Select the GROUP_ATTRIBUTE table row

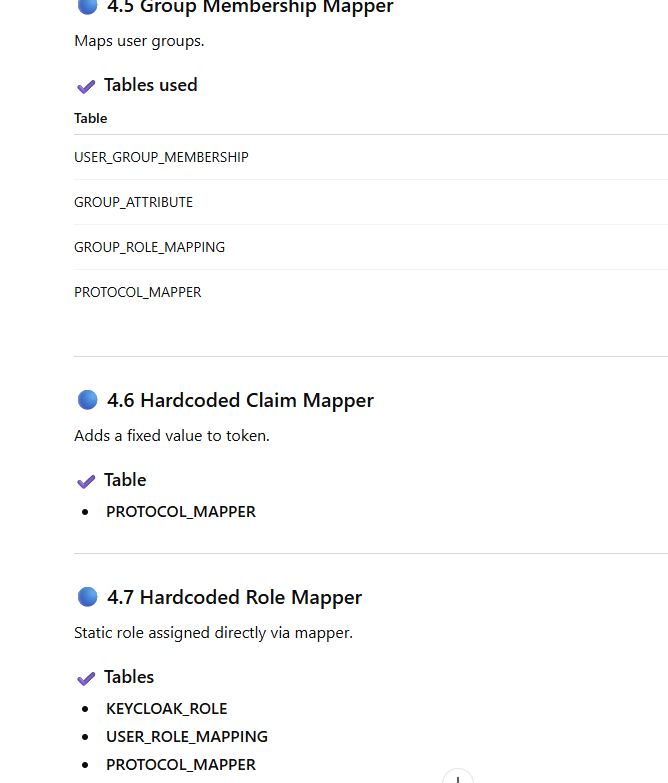point(133,202)
